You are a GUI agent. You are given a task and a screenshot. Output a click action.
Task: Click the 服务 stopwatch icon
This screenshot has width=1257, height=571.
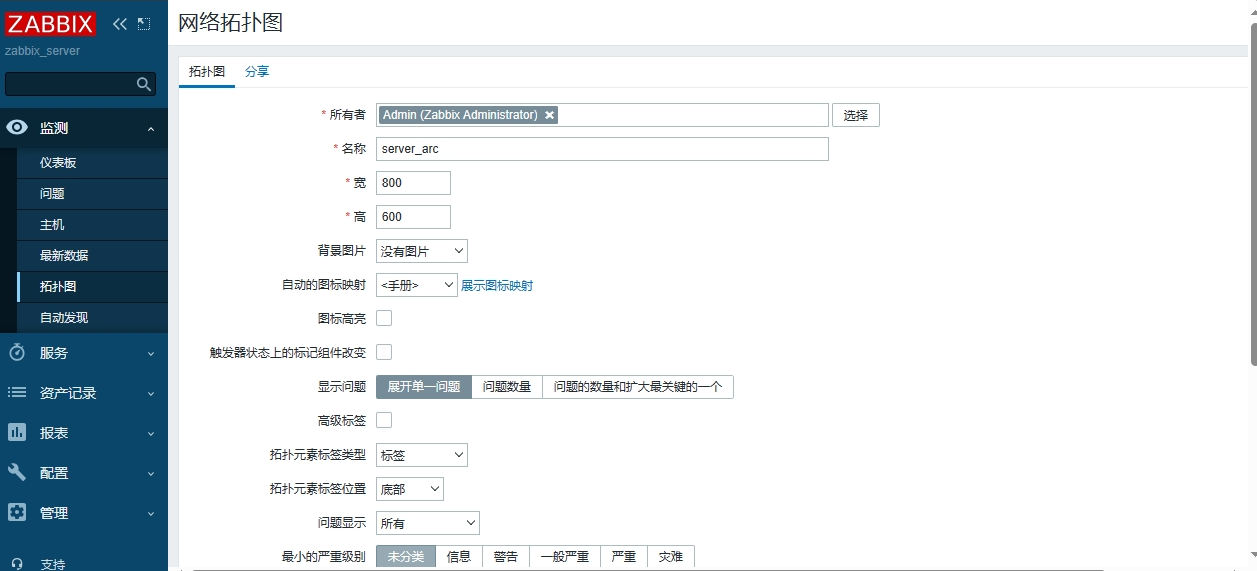(x=17, y=353)
